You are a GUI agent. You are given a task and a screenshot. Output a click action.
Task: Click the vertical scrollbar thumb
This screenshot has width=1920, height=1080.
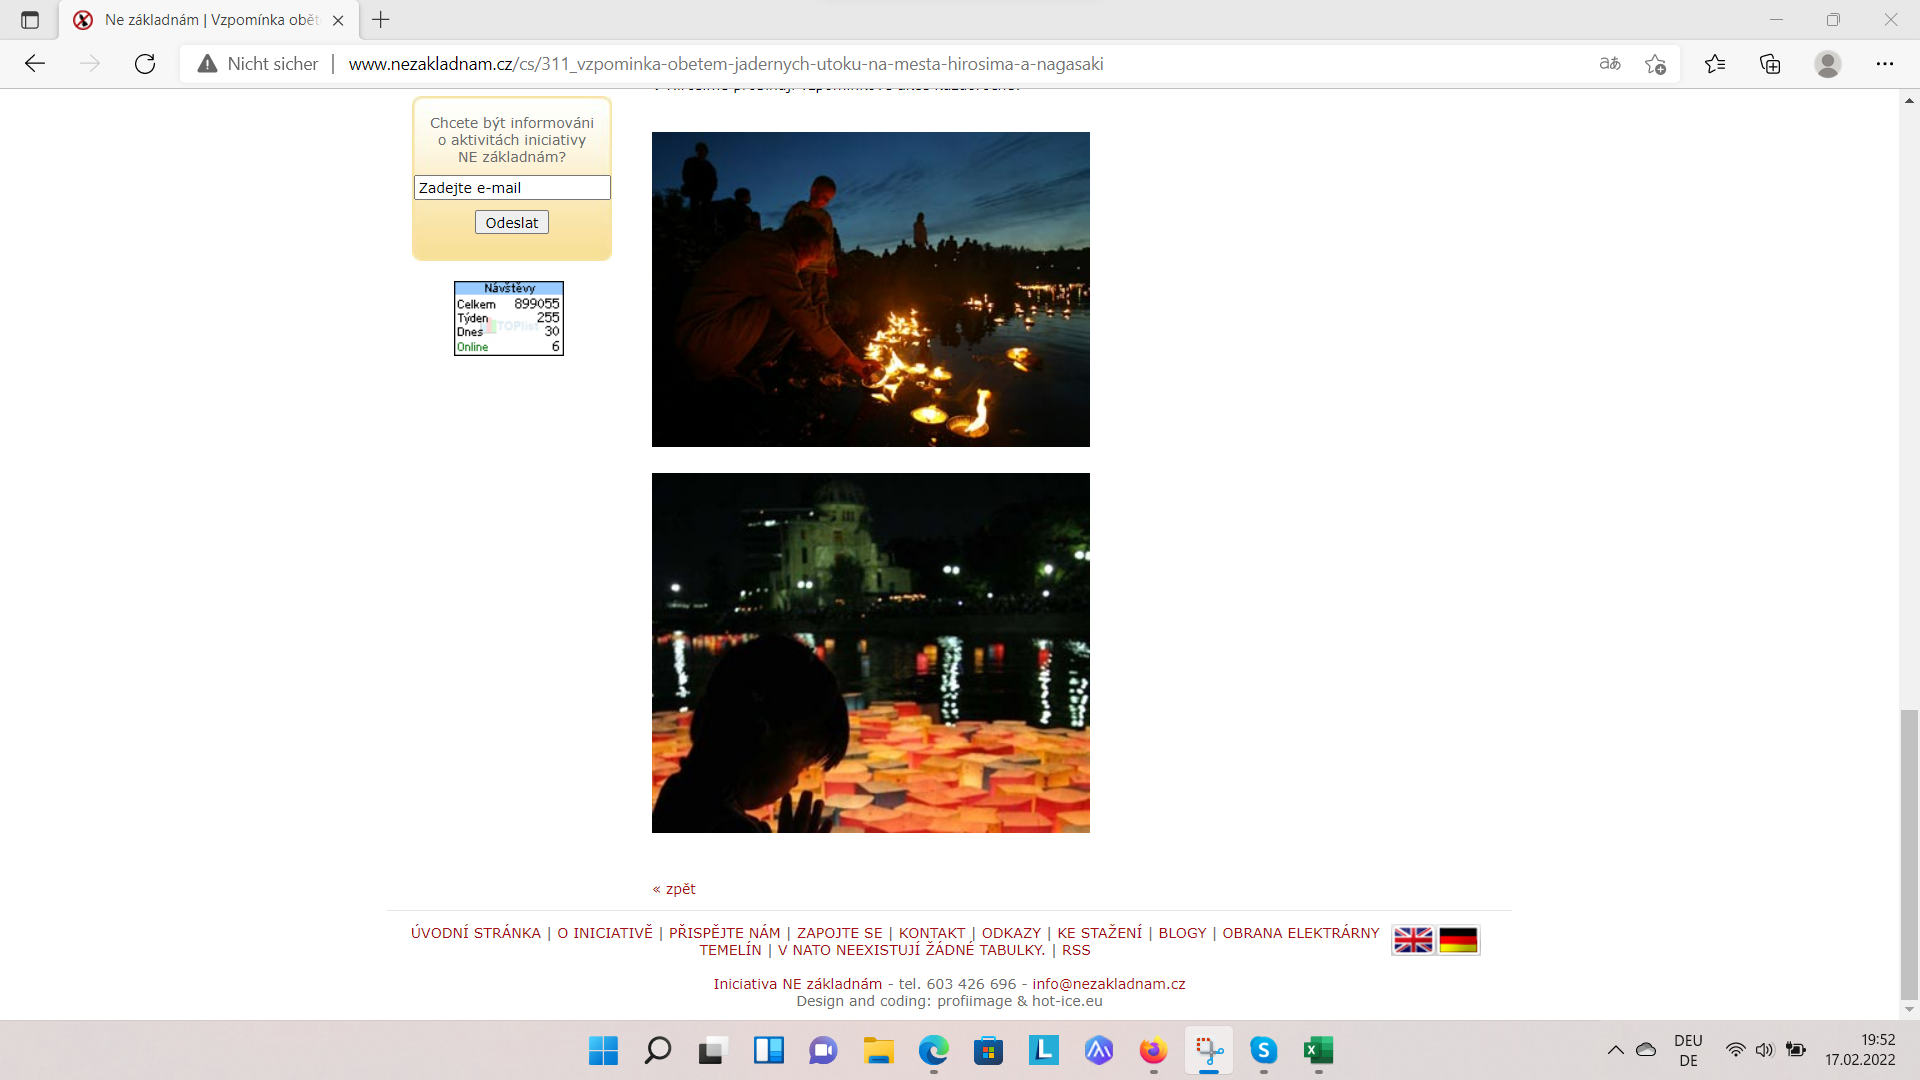1909,854
